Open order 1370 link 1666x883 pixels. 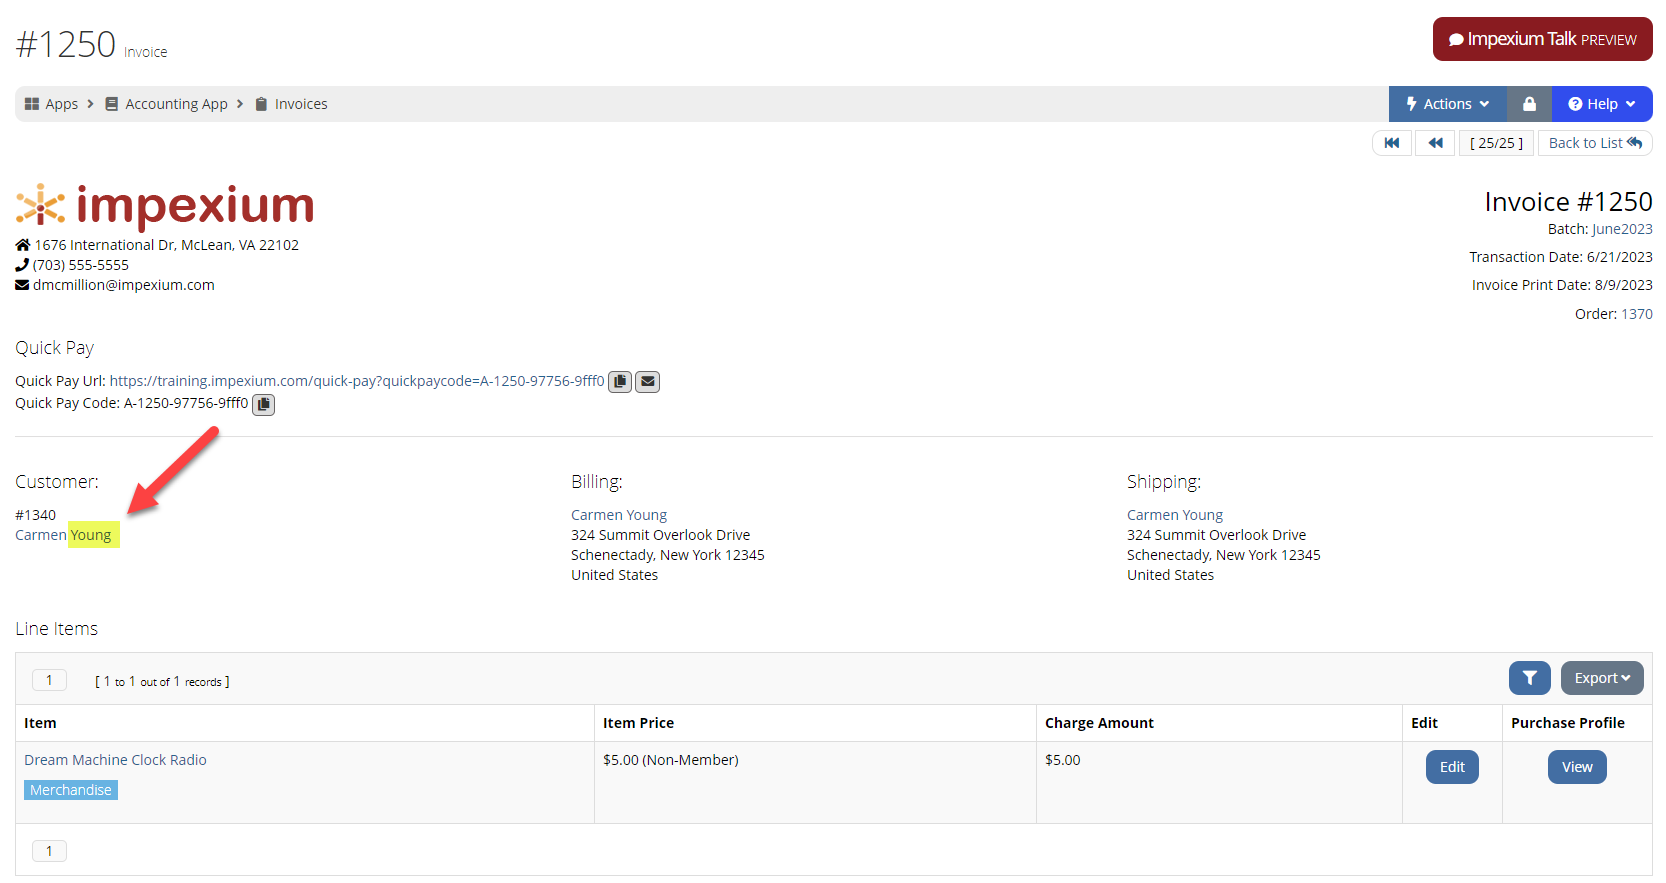pyautogui.click(x=1637, y=314)
